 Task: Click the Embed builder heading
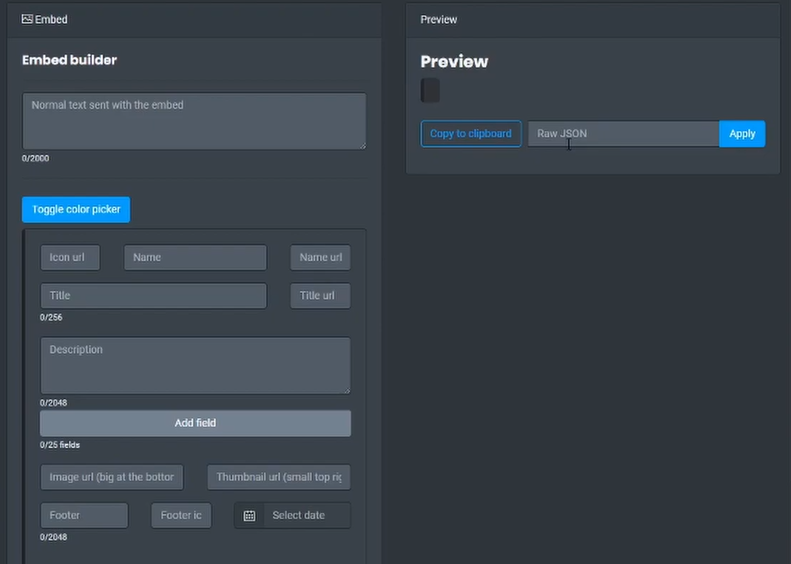70,60
